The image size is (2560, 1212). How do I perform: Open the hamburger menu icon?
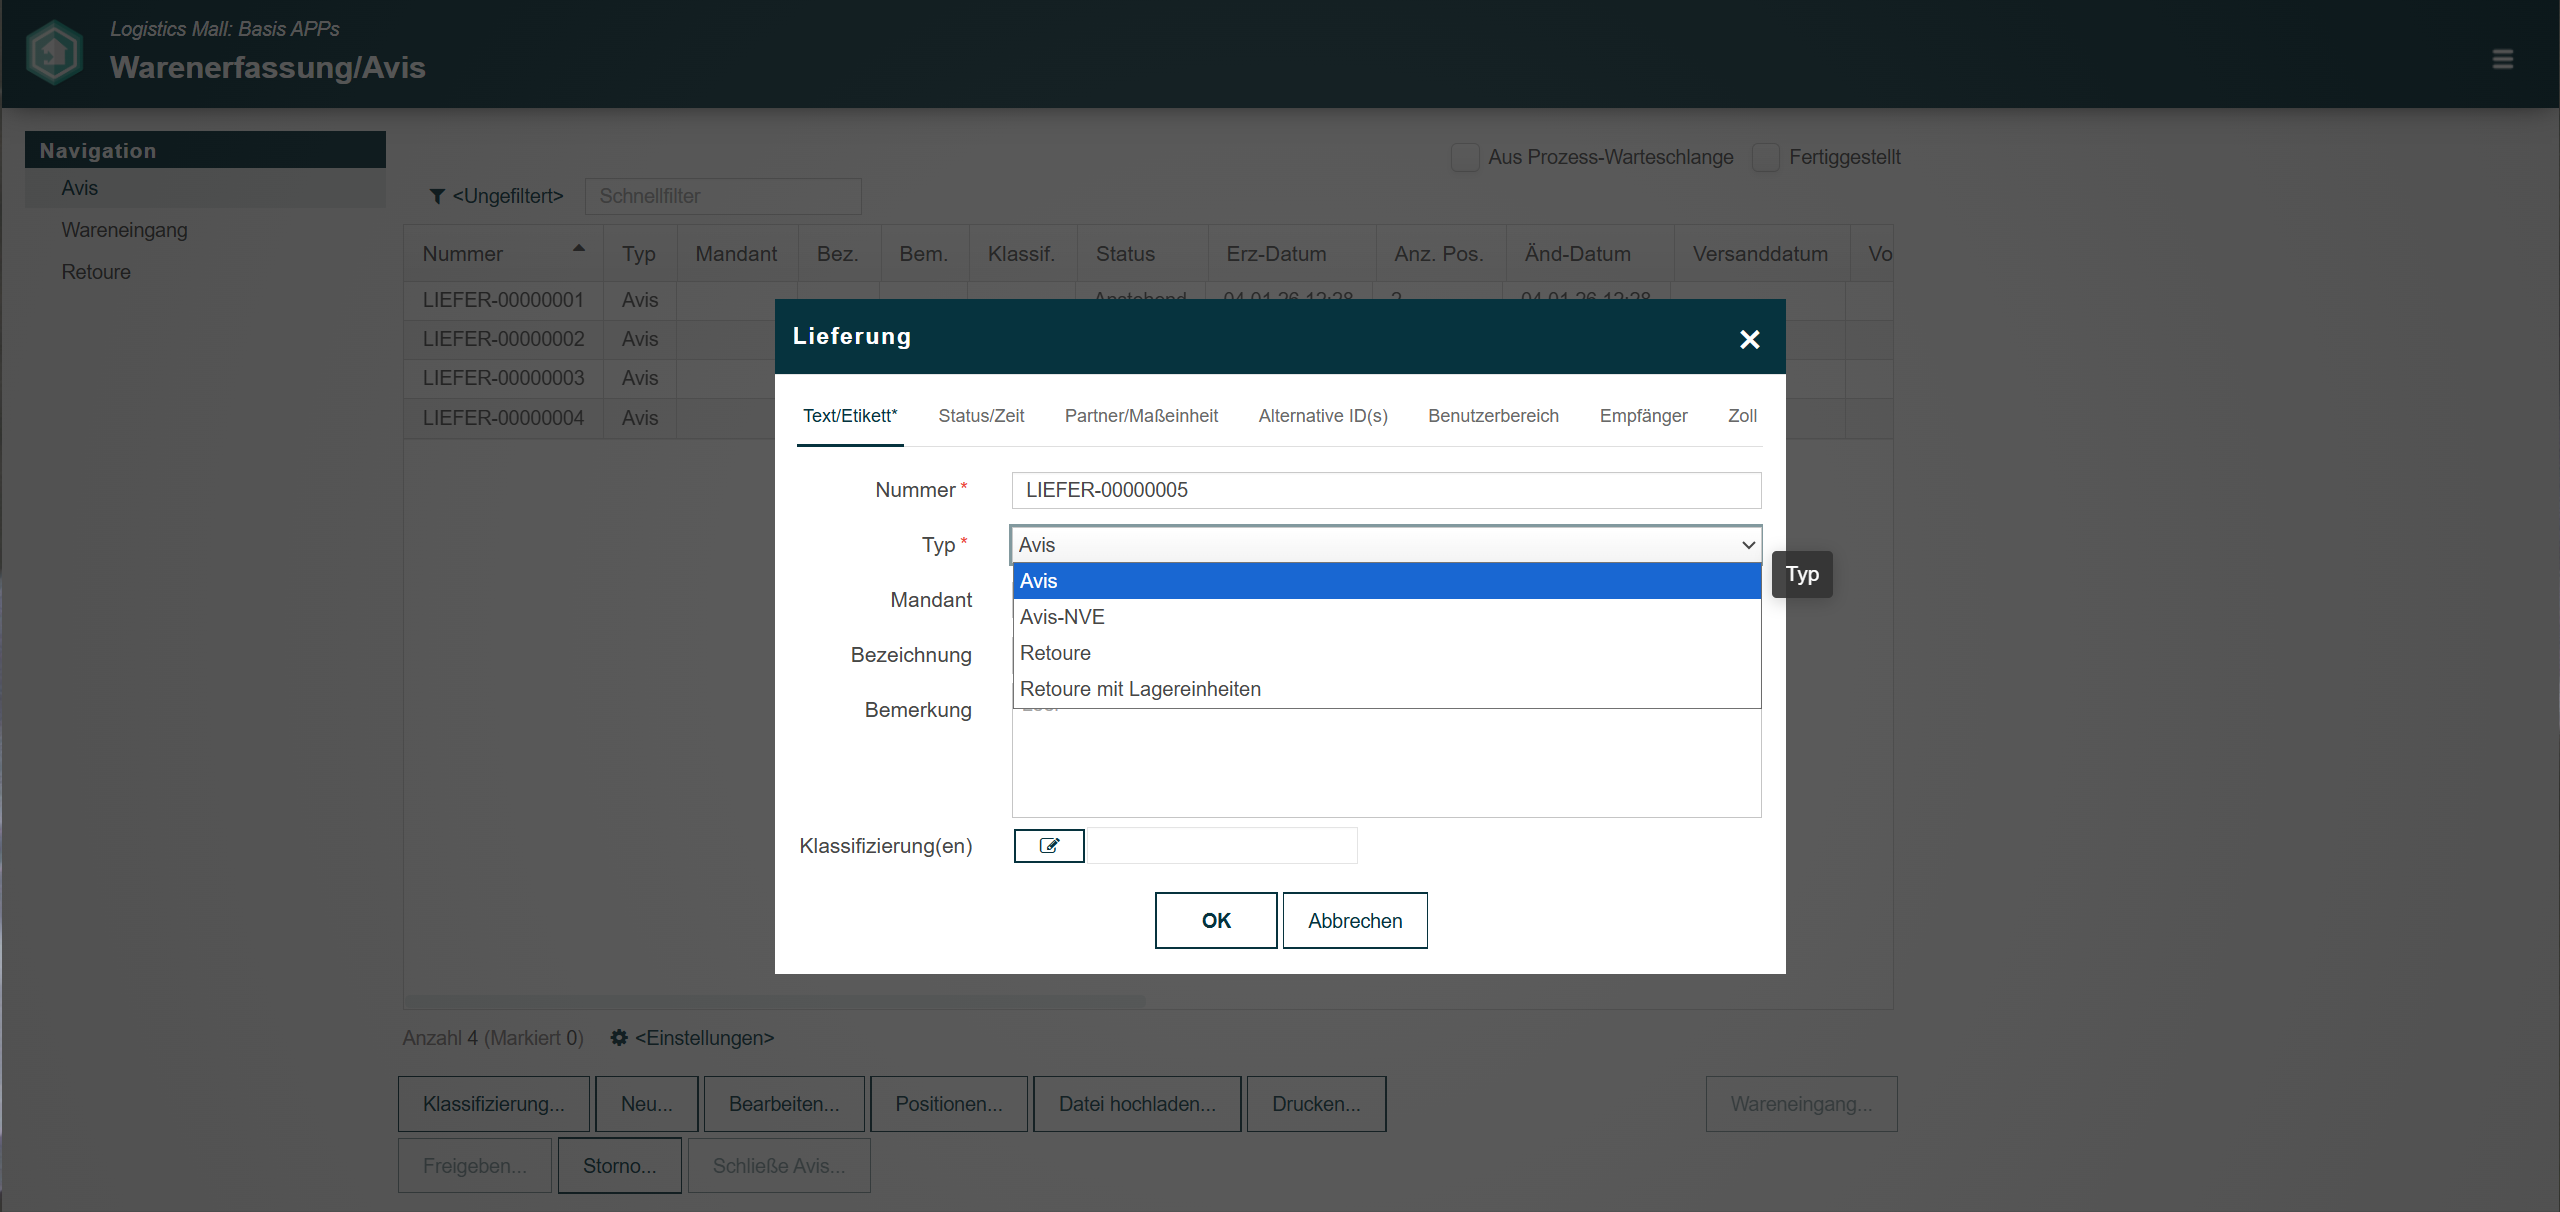[x=2502, y=59]
